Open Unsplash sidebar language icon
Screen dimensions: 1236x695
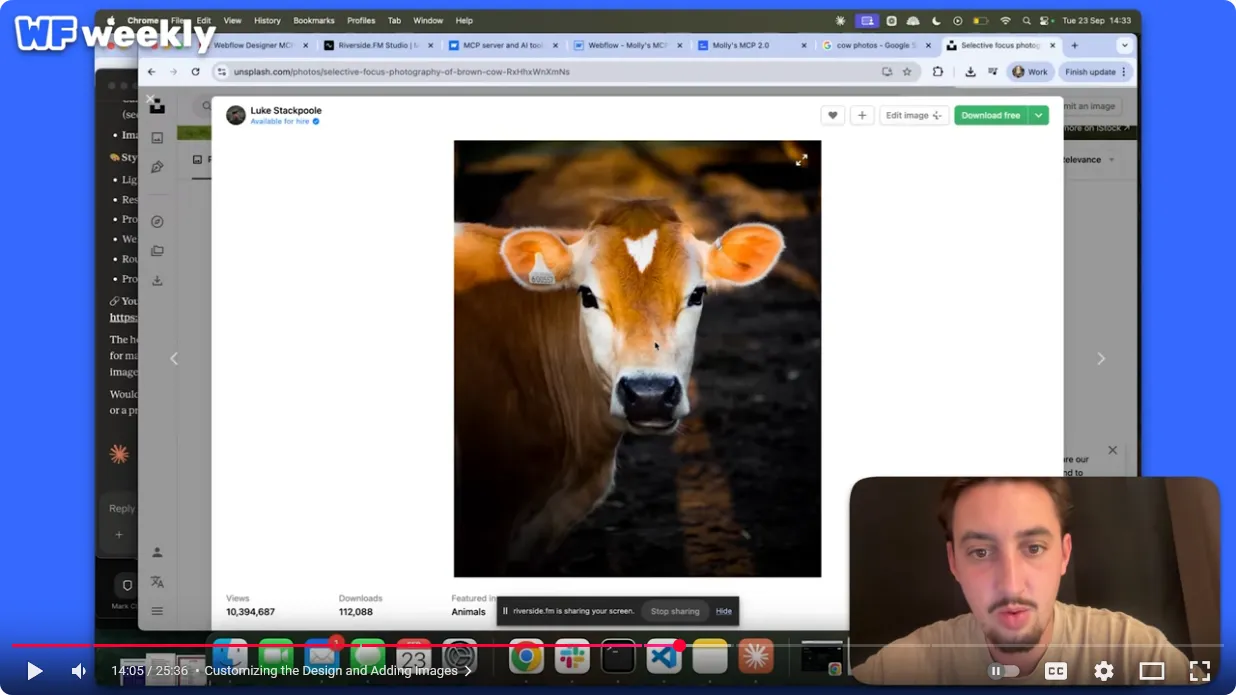point(157,582)
